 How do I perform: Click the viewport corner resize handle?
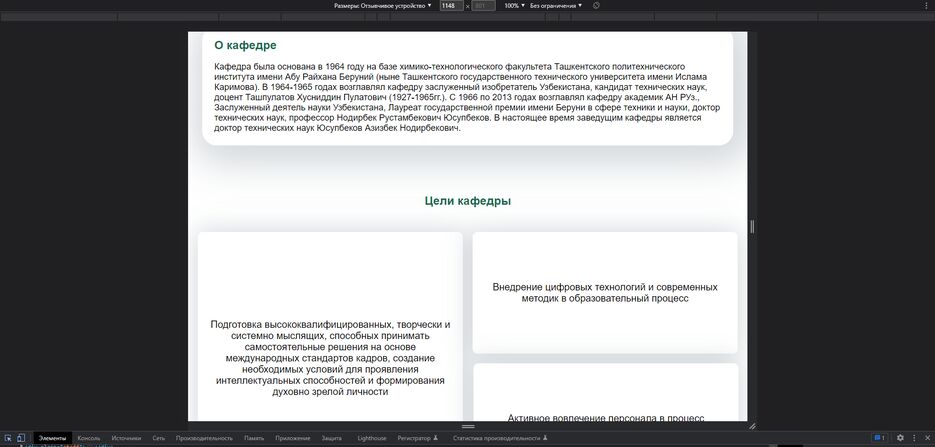[x=752, y=426]
